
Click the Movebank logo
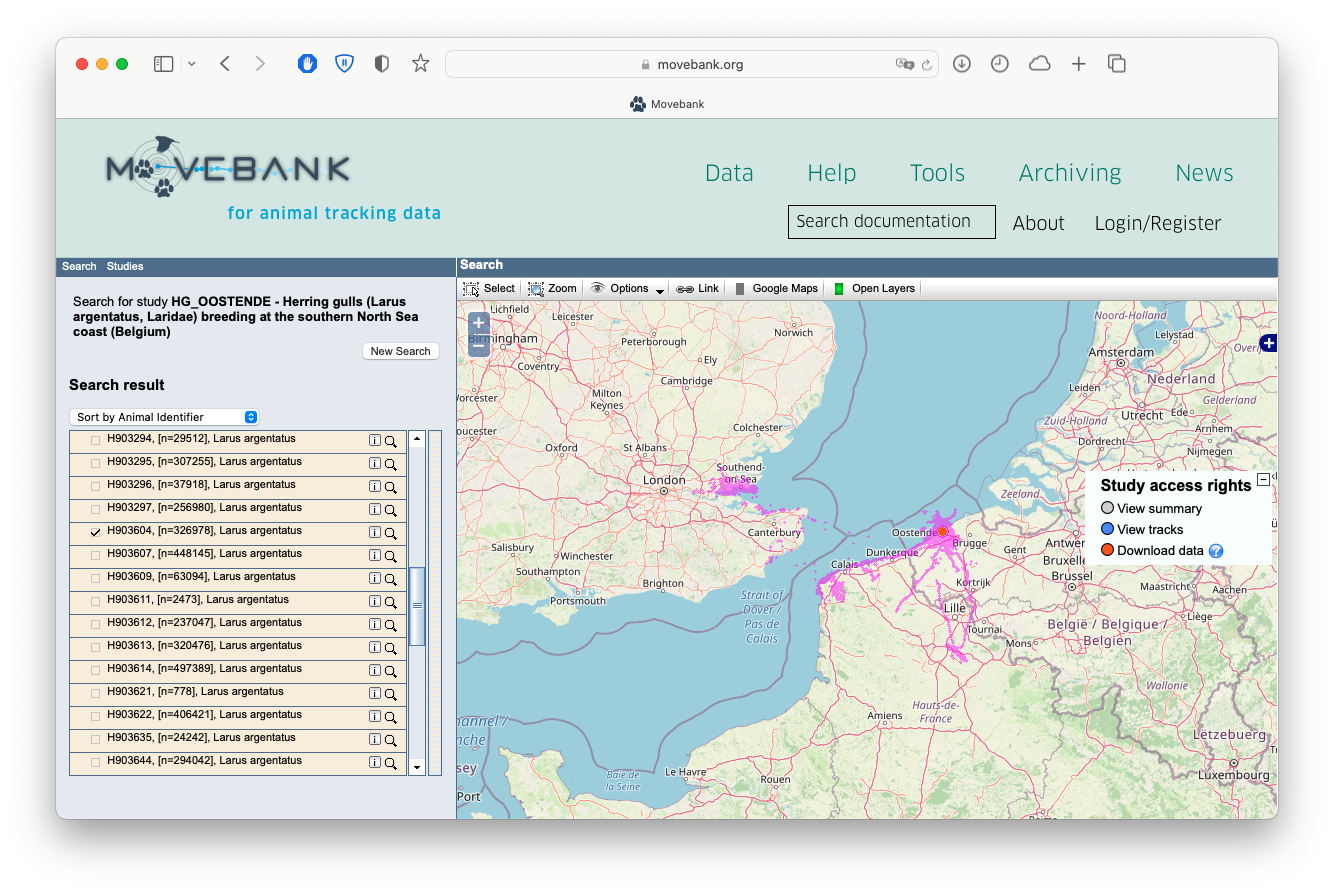point(228,169)
